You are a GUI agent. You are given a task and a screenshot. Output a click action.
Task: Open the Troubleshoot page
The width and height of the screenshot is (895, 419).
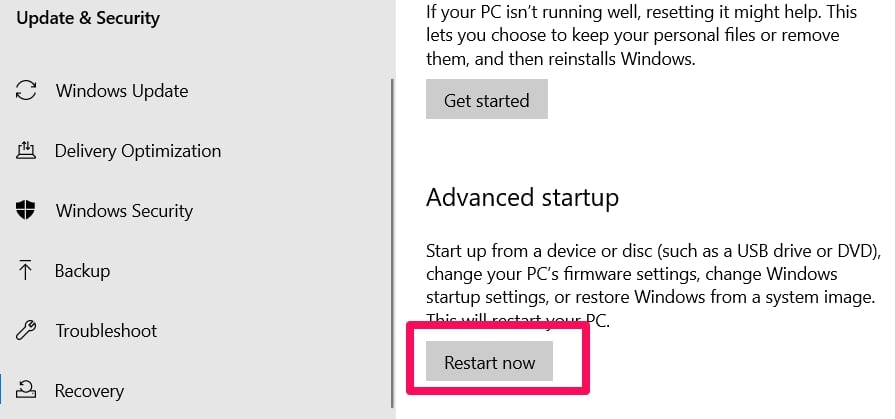[x=106, y=331]
